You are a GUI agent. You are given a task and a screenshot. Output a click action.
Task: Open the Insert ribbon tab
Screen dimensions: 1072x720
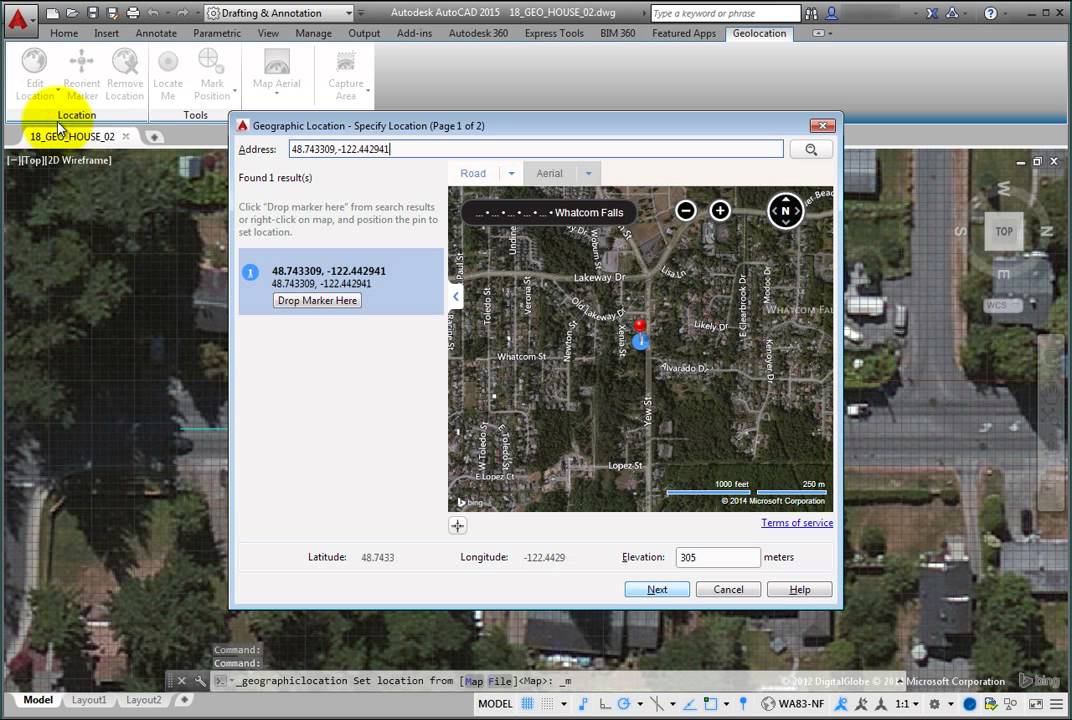106,33
